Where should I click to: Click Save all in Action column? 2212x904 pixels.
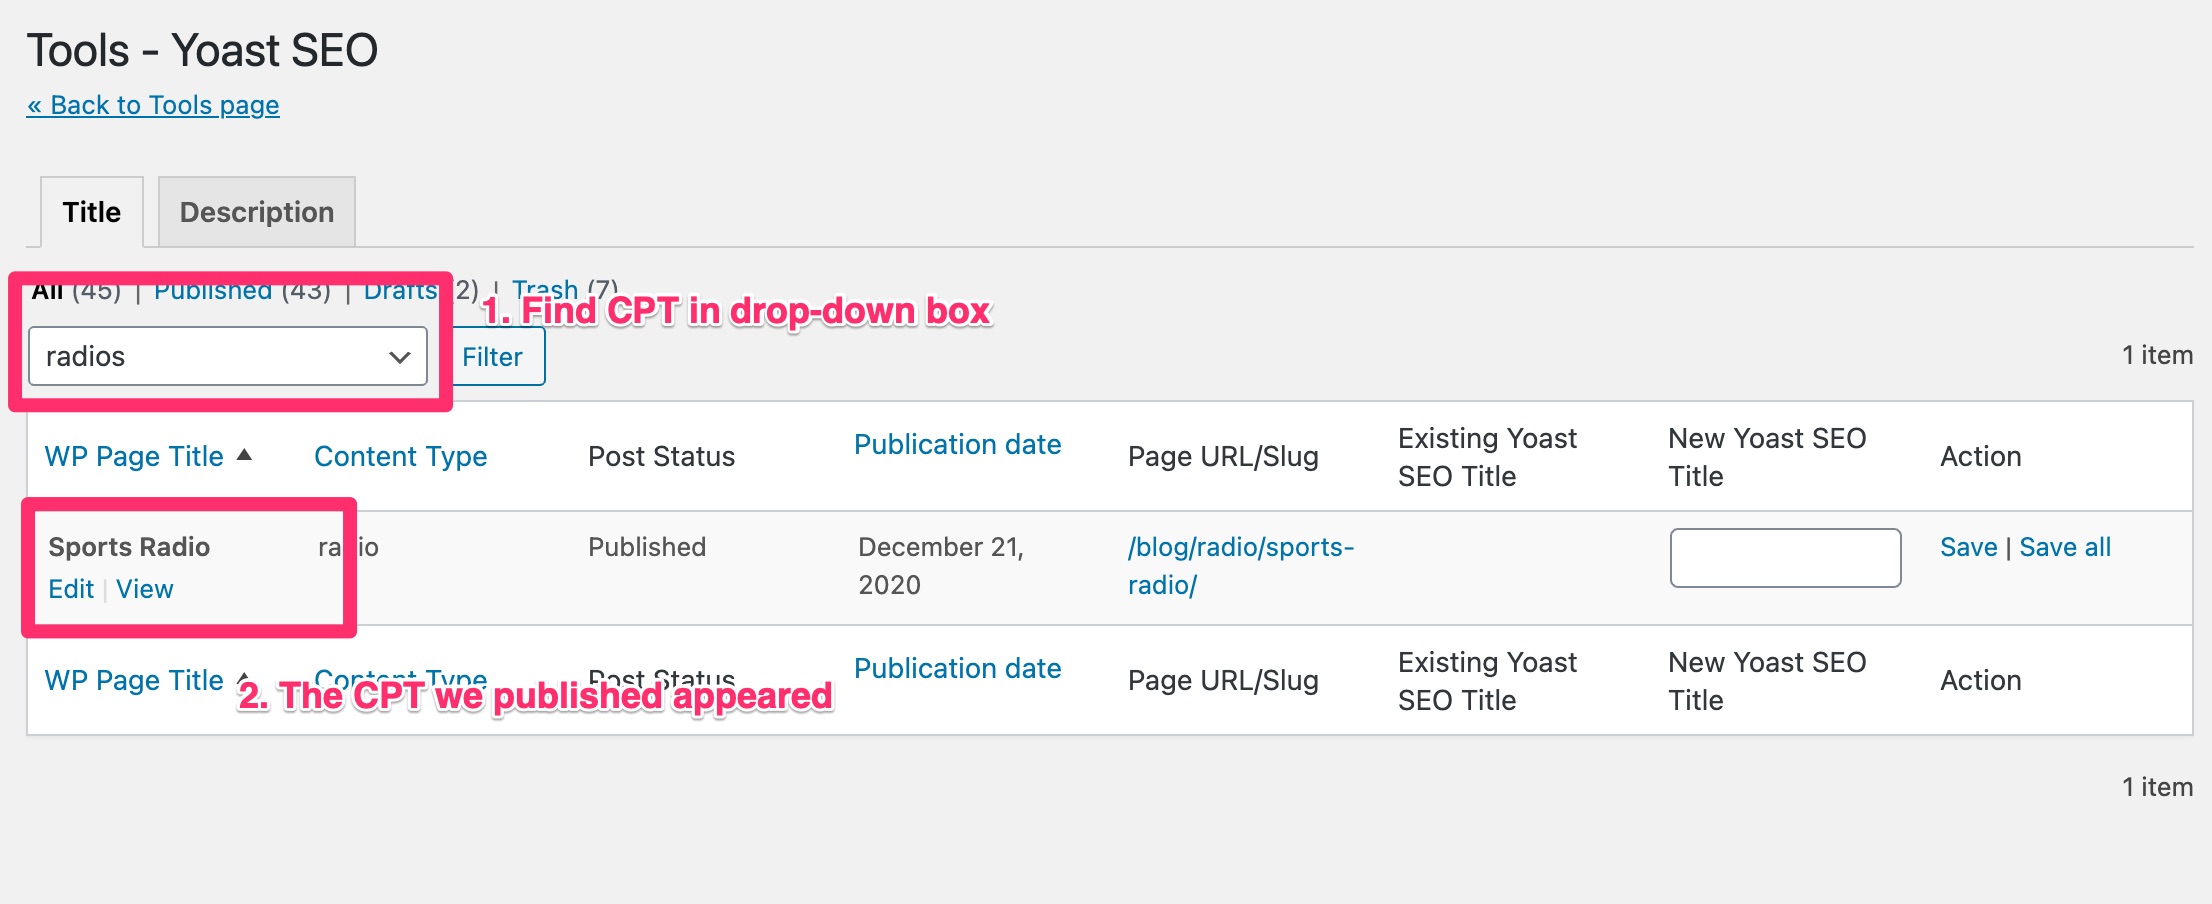tap(2065, 547)
